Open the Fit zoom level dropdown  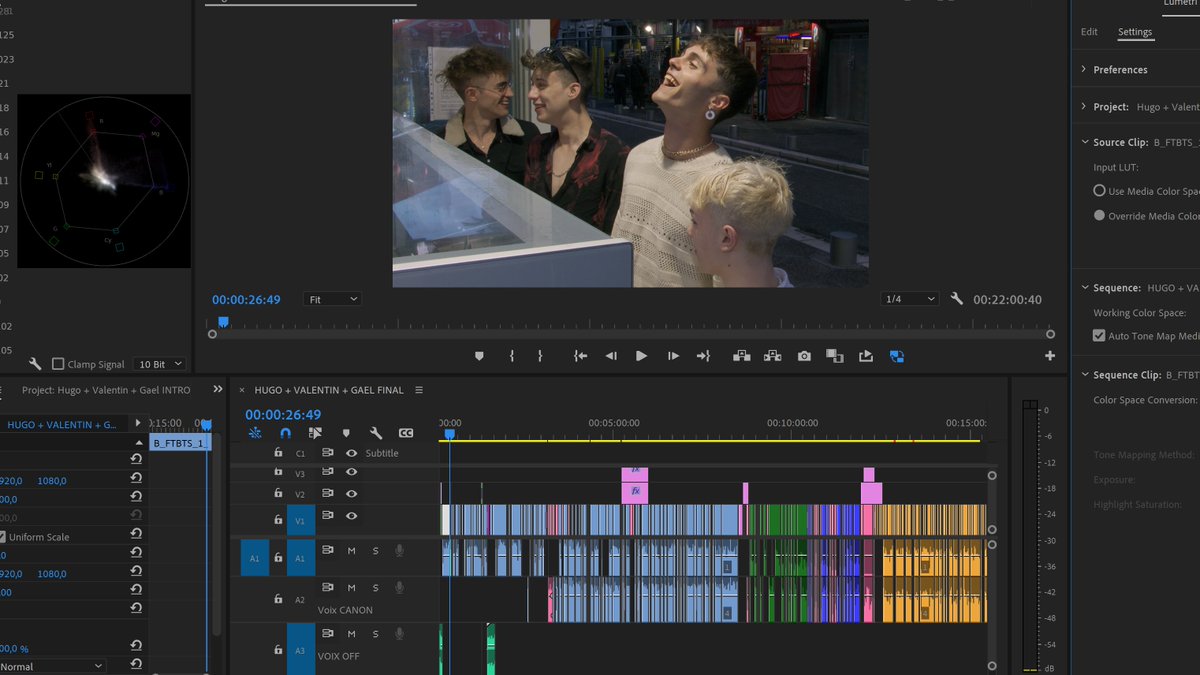(x=332, y=299)
